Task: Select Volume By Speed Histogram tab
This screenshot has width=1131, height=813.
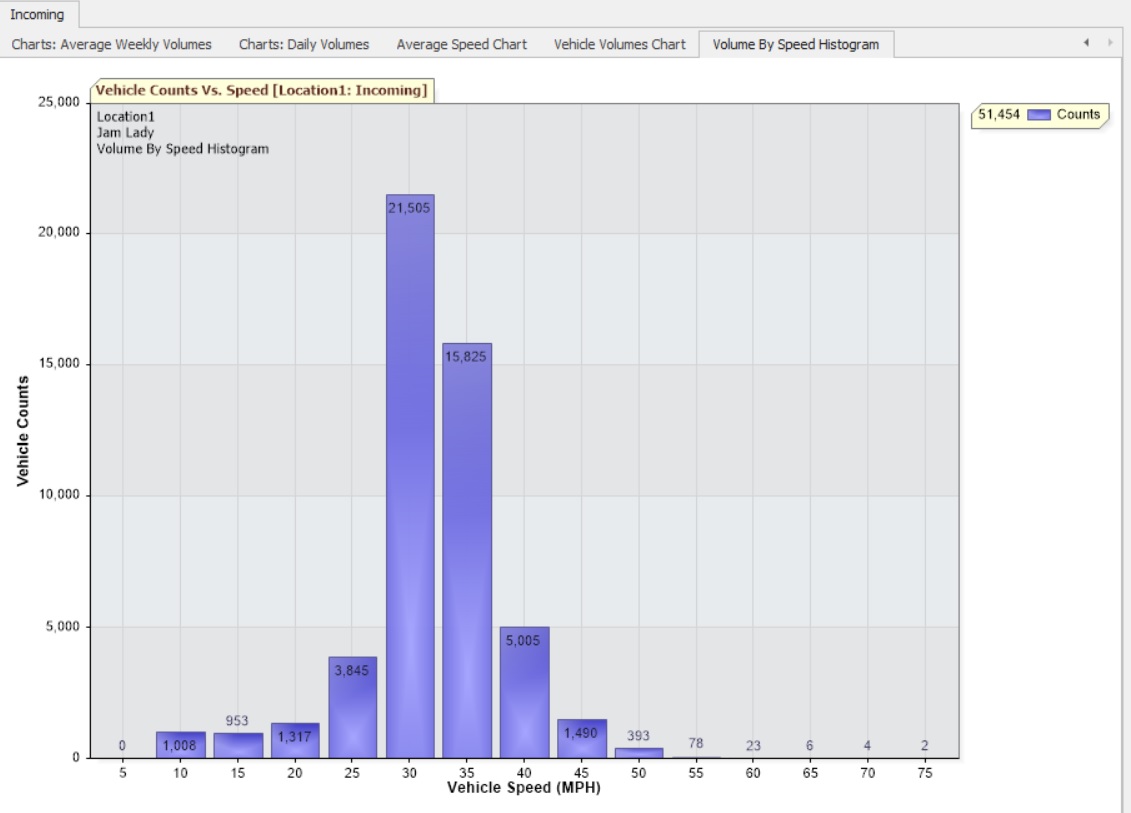Action: [796, 44]
